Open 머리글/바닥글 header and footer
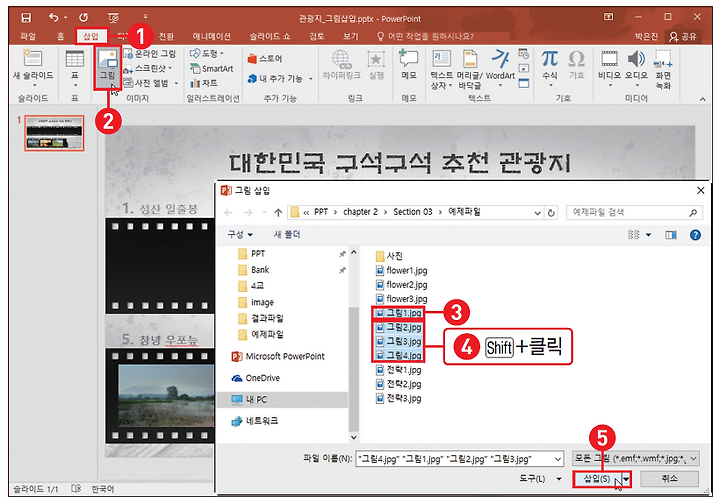The image size is (720, 504). pyautogui.click(x=469, y=69)
